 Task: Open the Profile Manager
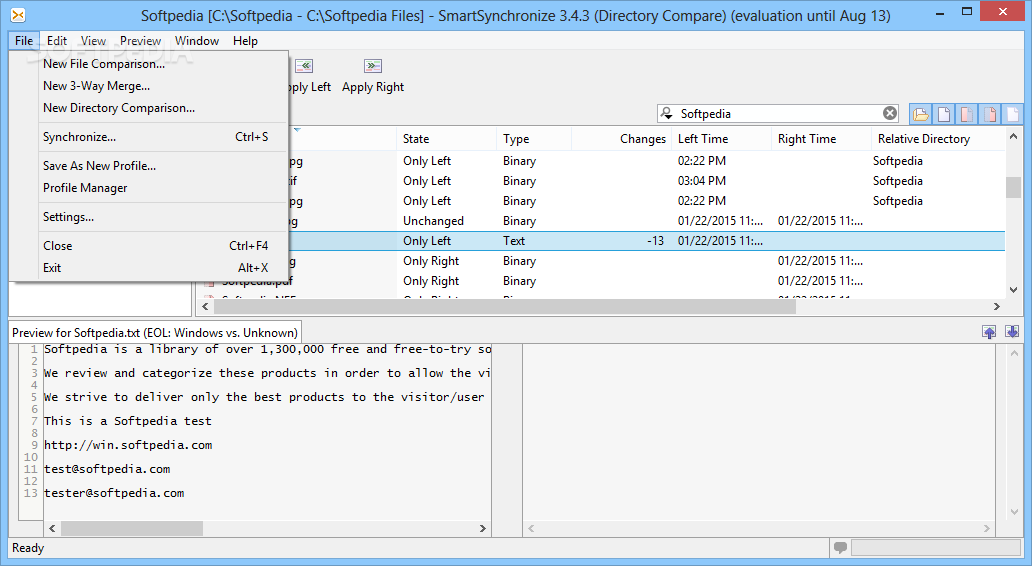[149, 188]
